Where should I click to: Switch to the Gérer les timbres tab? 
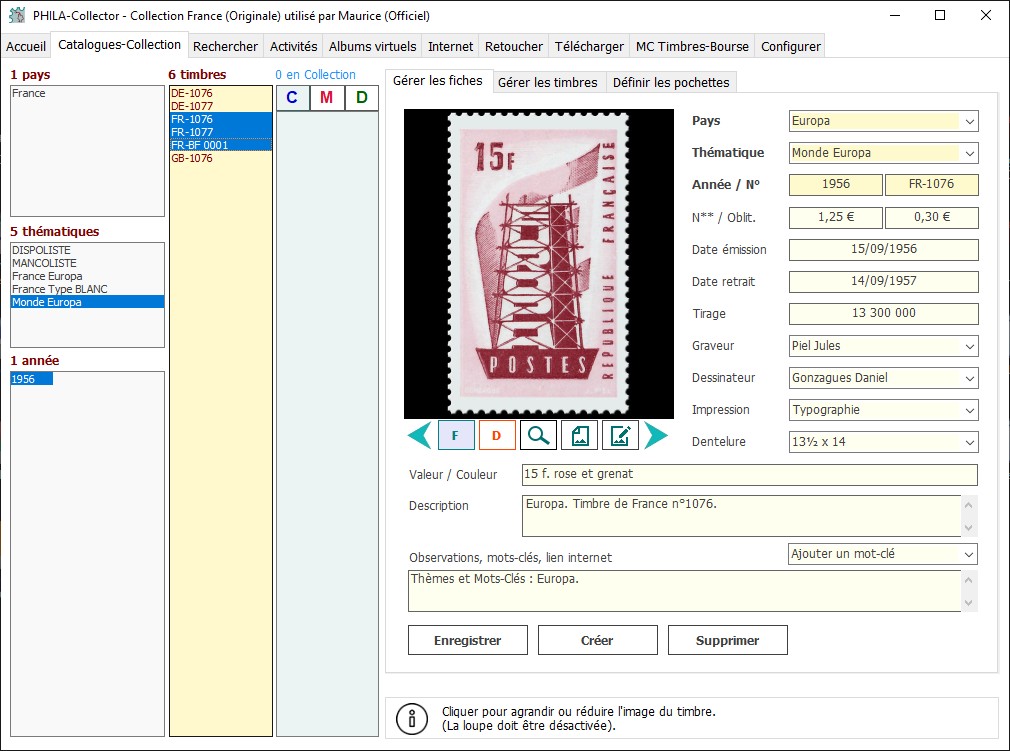548,82
